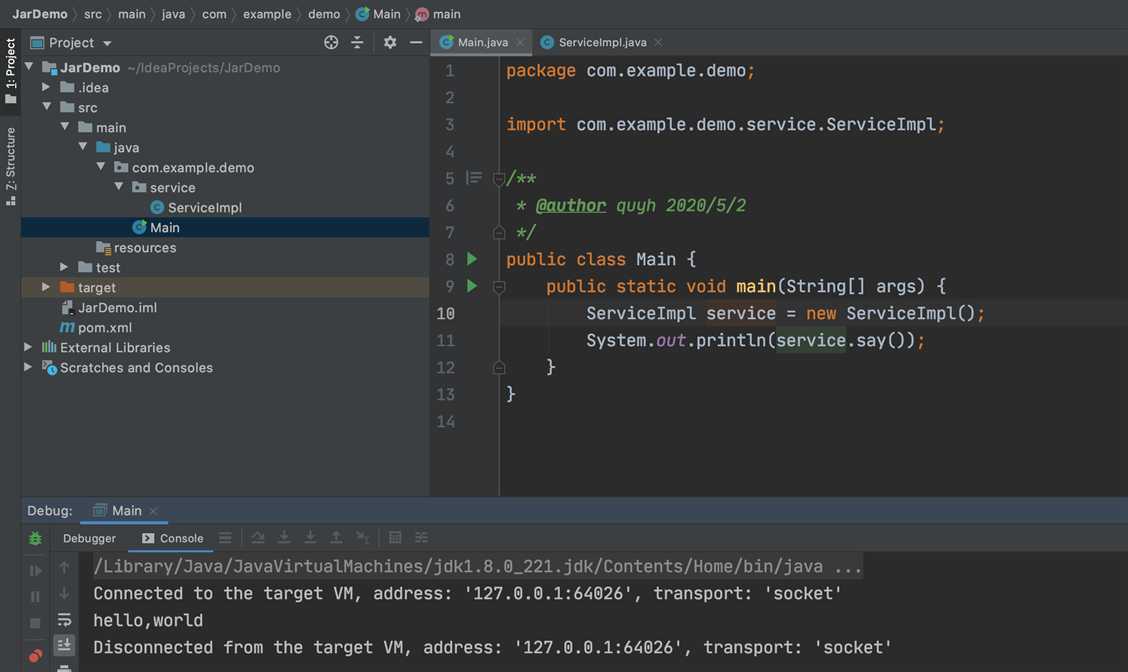The height and width of the screenshot is (672, 1128).
Task: Collapse the src folder
Action: pos(47,106)
